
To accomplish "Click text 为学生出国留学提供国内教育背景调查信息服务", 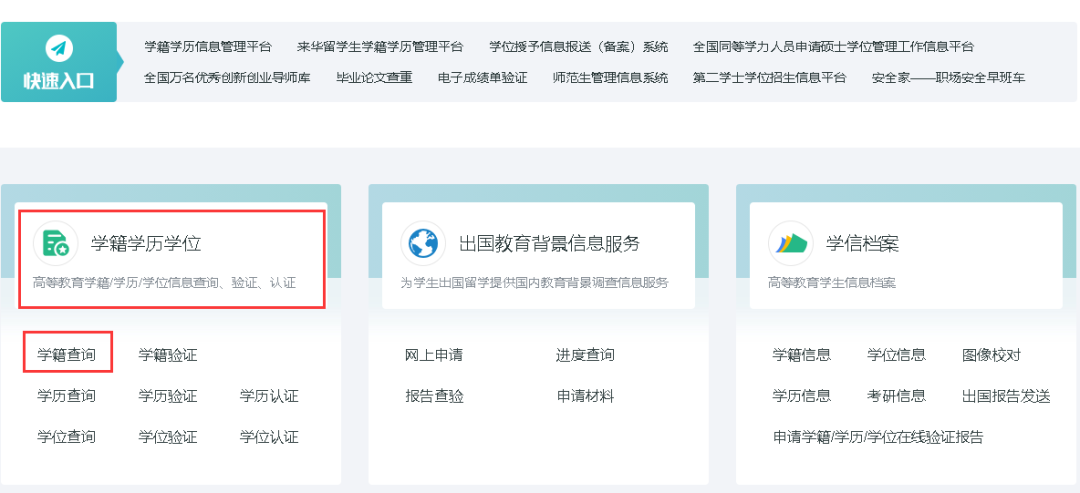I will point(535,282).
